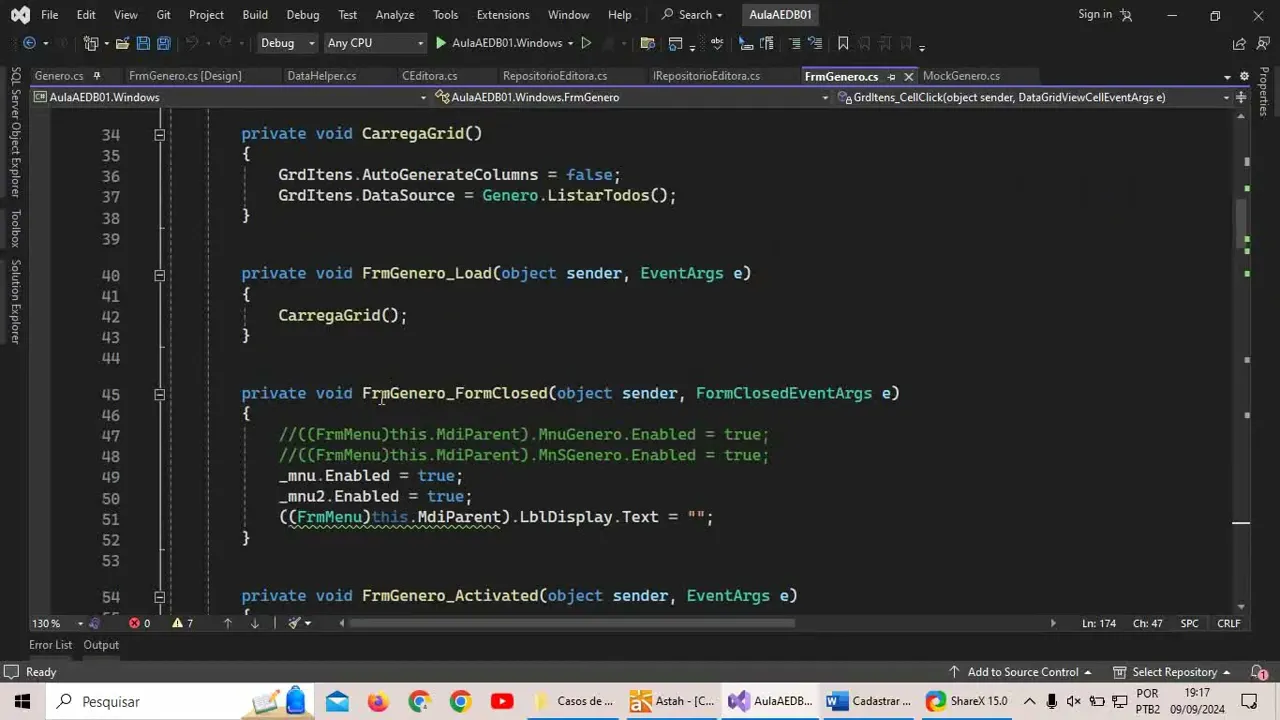Open the Build menu

point(255,15)
